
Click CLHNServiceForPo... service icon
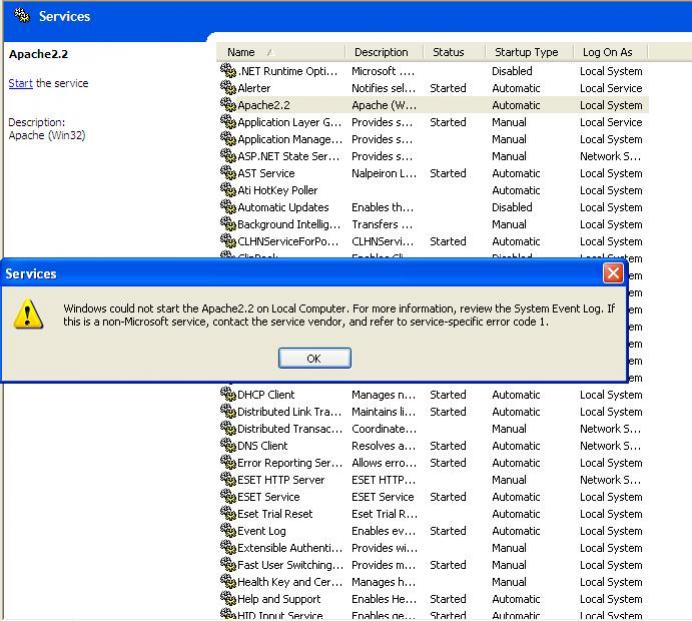click(228, 241)
